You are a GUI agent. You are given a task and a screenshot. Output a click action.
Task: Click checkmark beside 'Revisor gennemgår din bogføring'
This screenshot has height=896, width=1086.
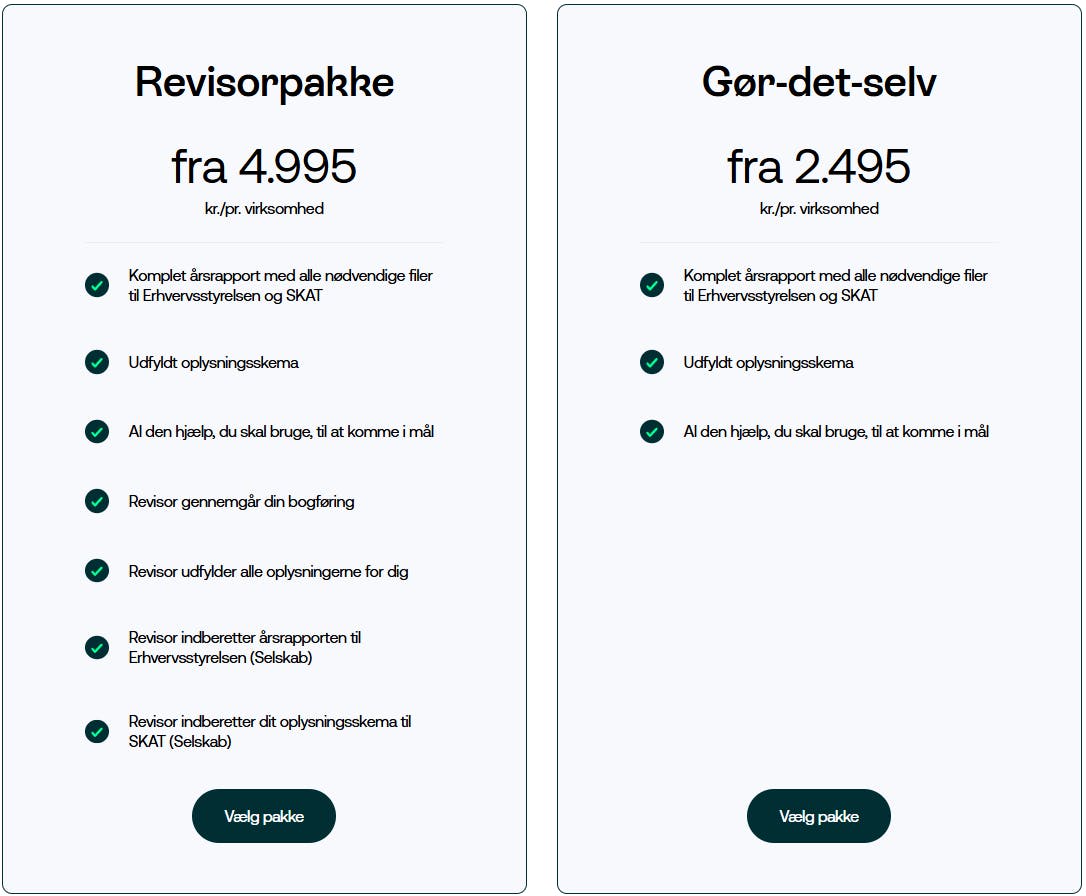tap(97, 501)
